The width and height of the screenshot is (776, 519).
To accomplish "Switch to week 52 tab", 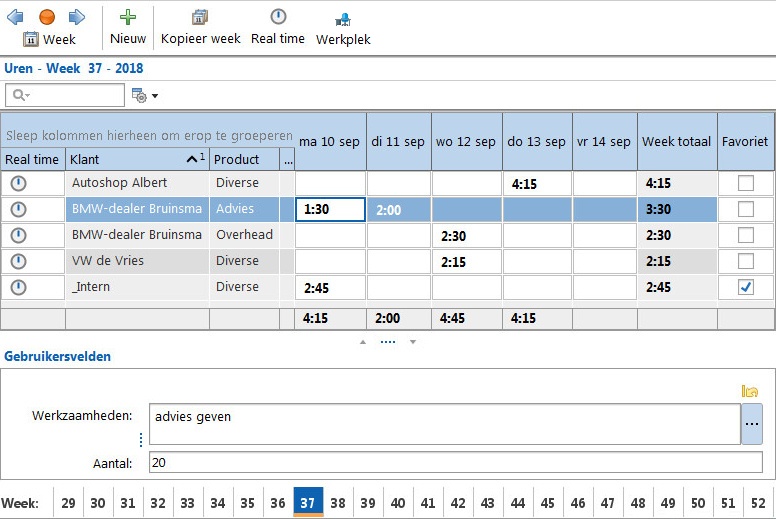I will pyautogui.click(x=757, y=503).
